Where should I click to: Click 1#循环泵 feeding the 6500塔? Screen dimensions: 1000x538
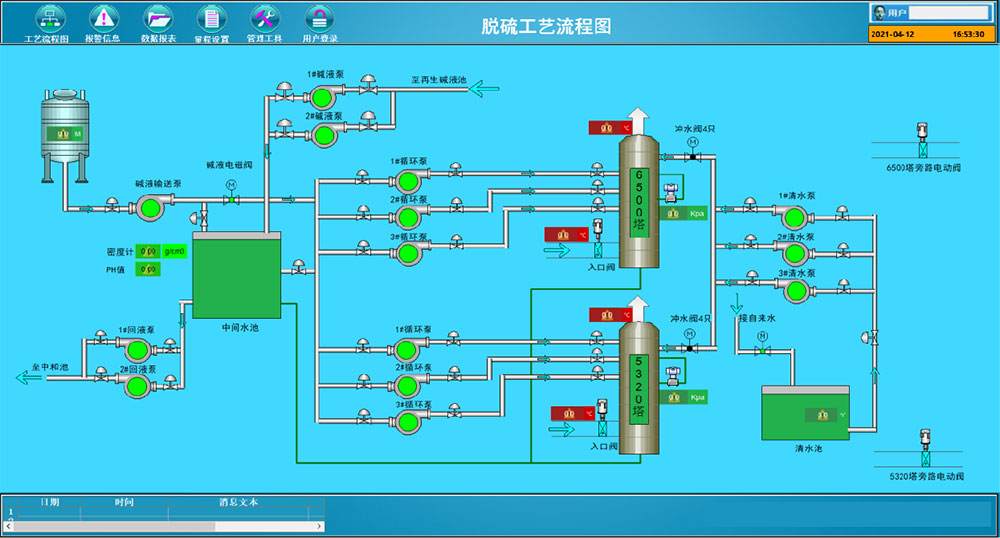click(x=408, y=182)
